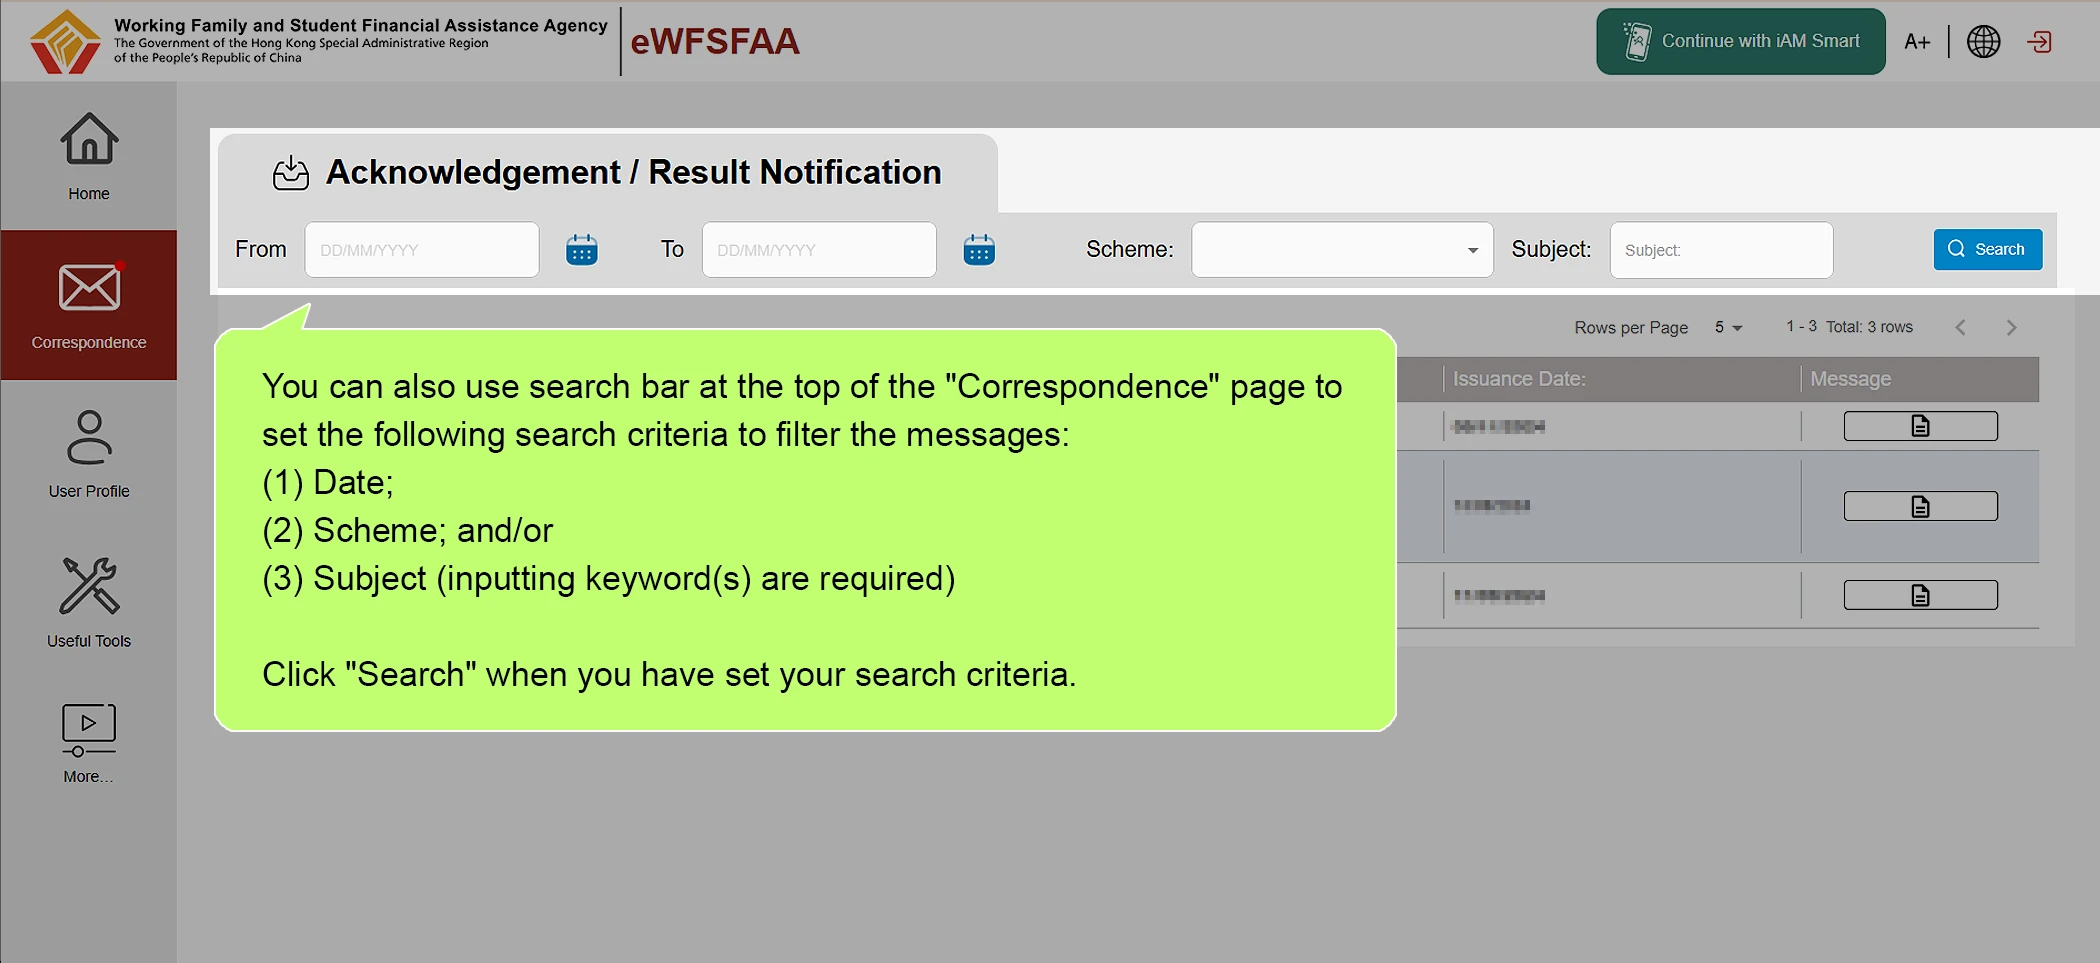Go to previous page chevron
The height and width of the screenshot is (963, 2100).
click(1960, 327)
